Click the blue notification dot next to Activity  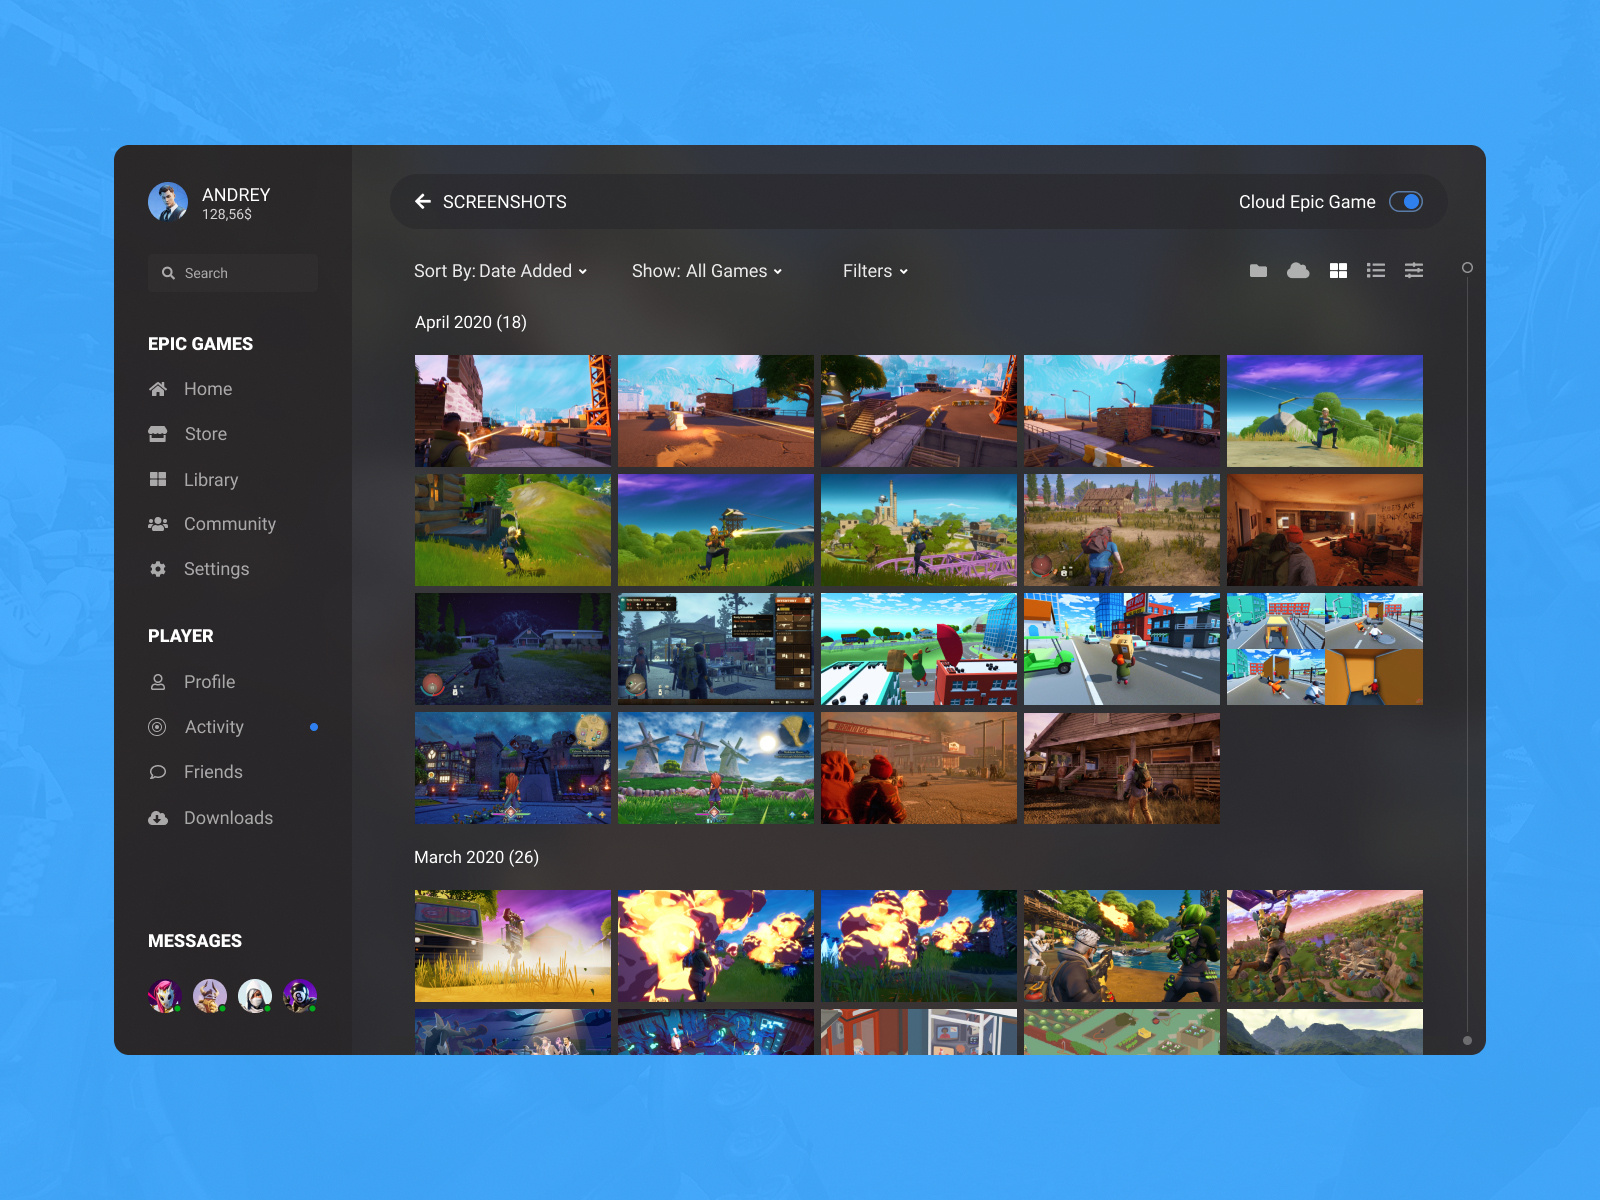(315, 727)
